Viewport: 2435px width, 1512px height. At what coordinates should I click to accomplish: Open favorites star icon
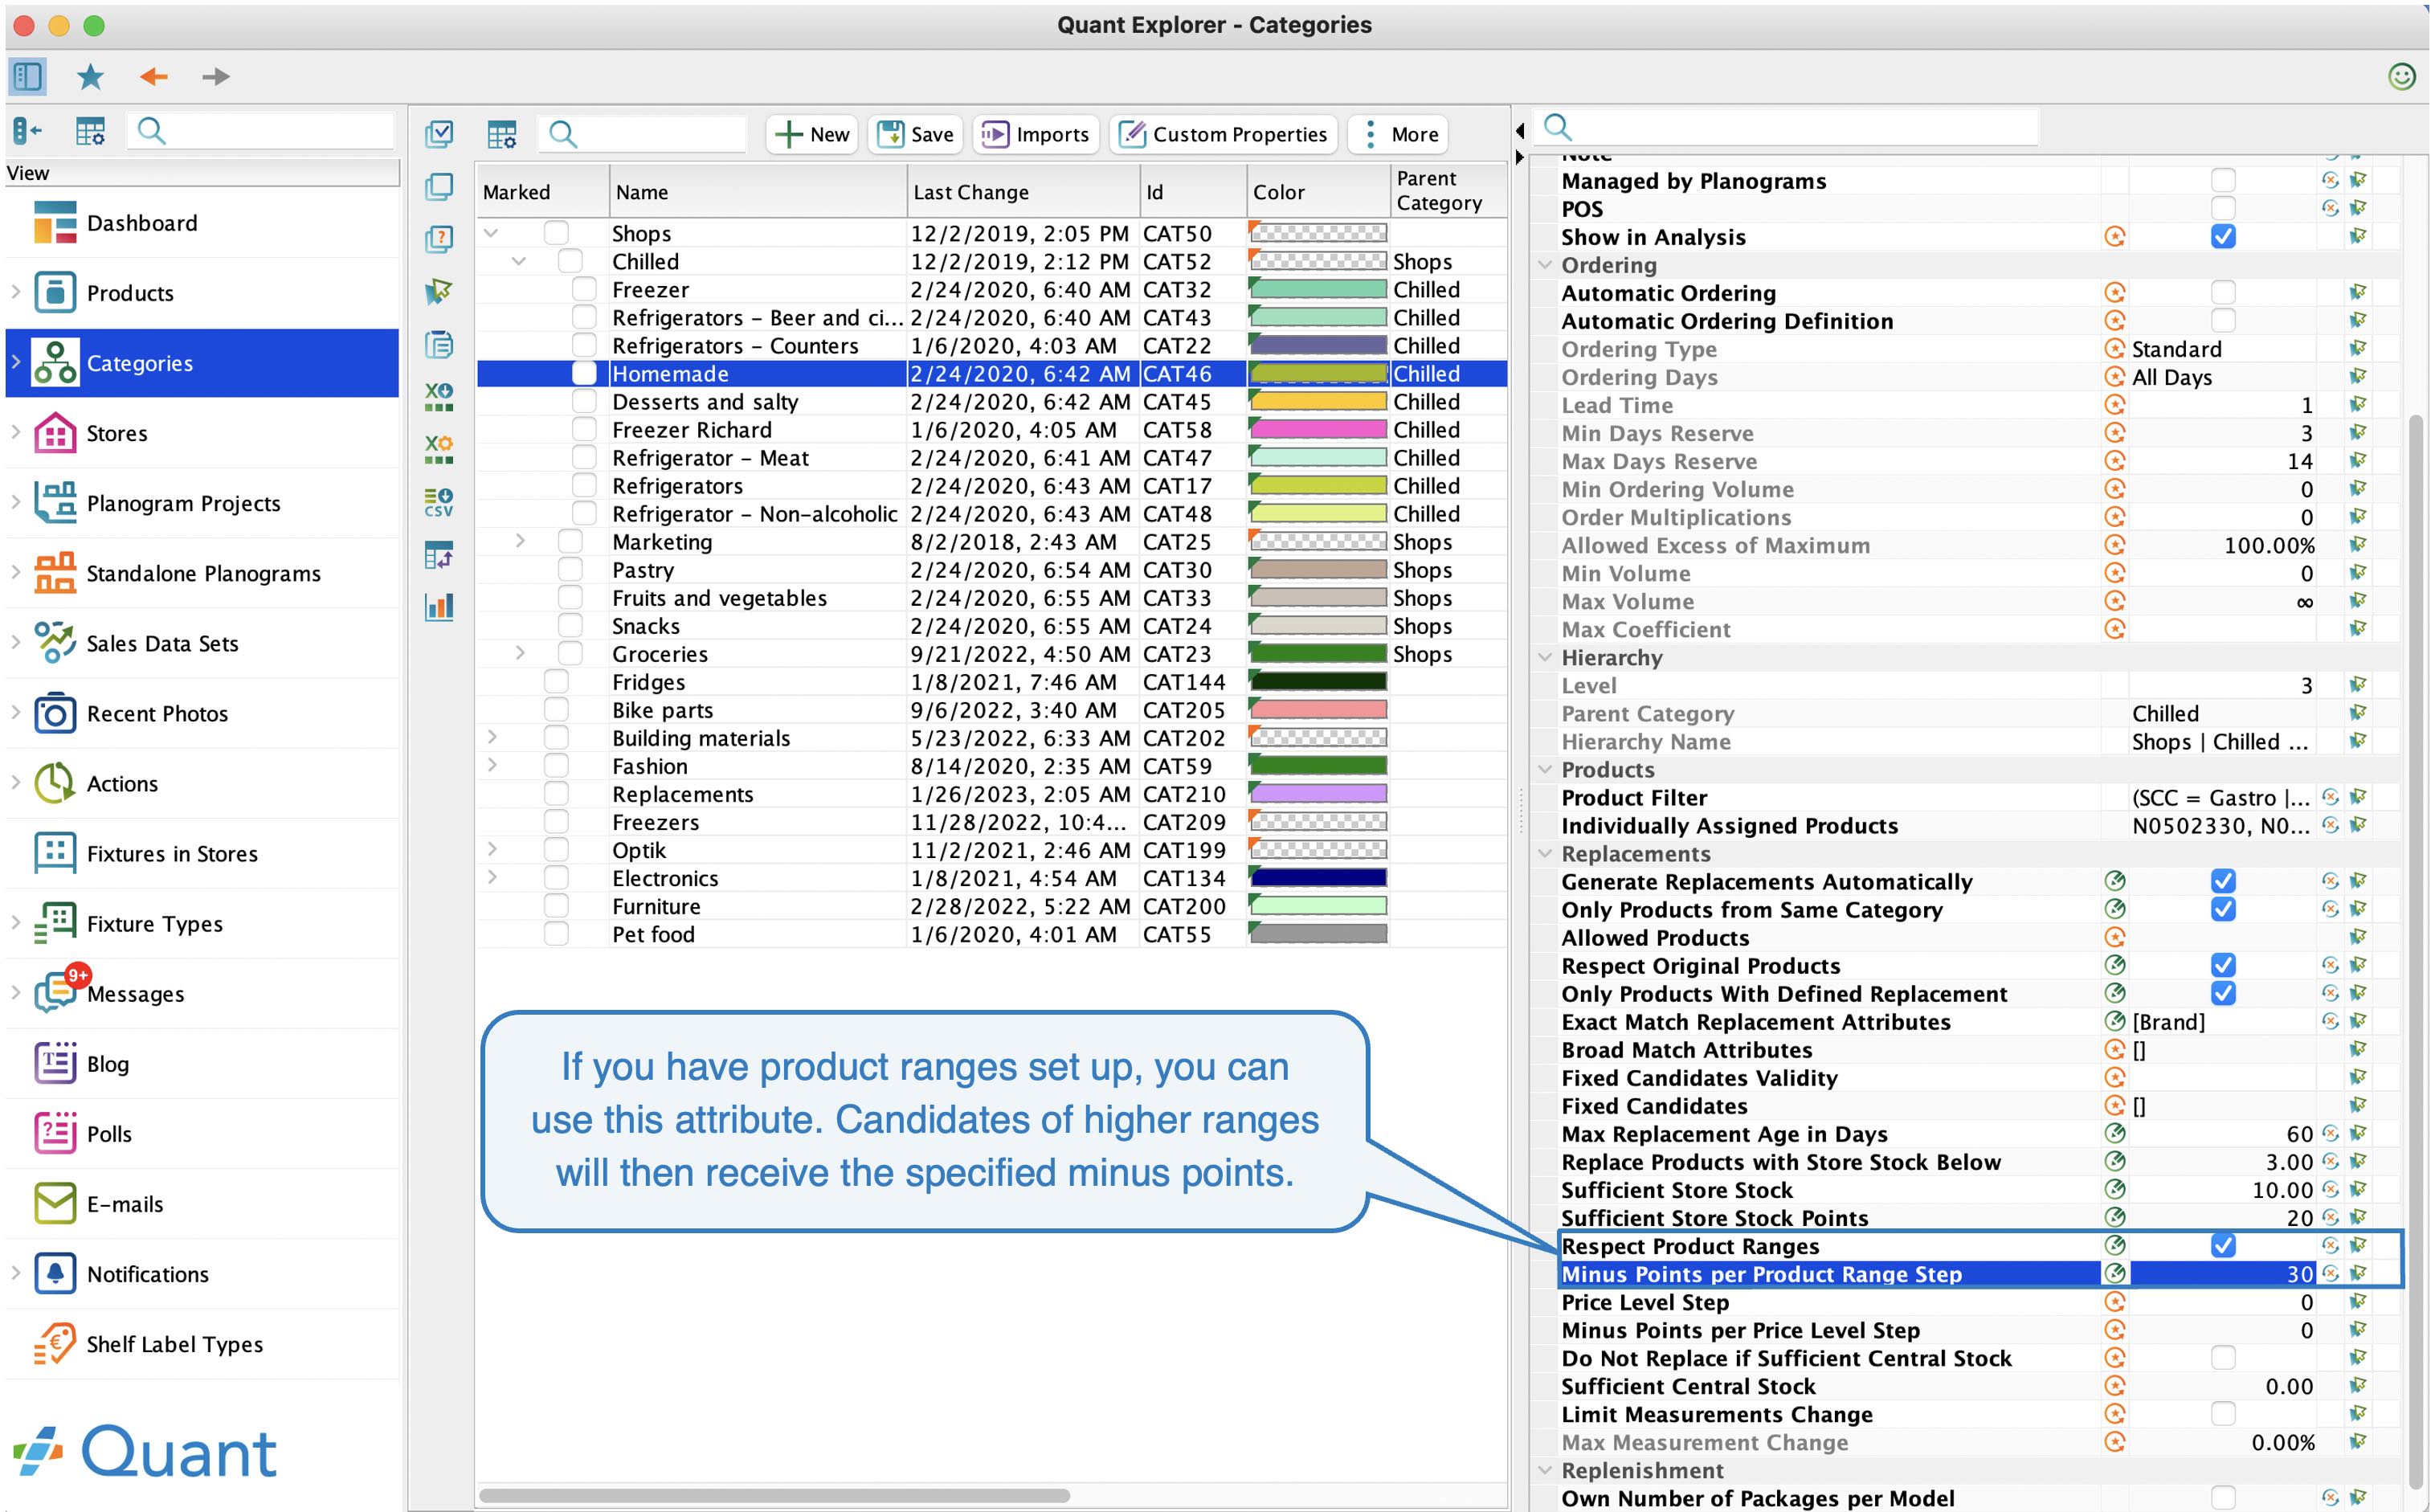click(90, 76)
